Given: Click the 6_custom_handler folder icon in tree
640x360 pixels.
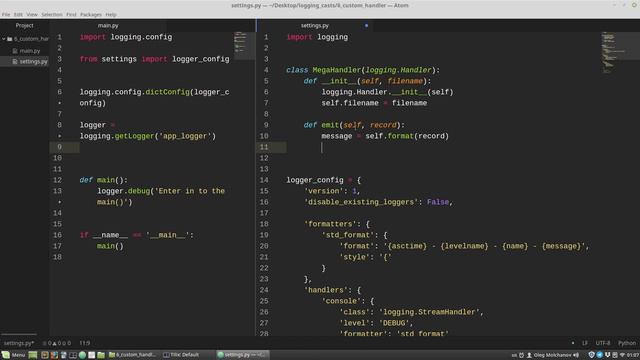Looking at the screenshot, I should [9, 39].
